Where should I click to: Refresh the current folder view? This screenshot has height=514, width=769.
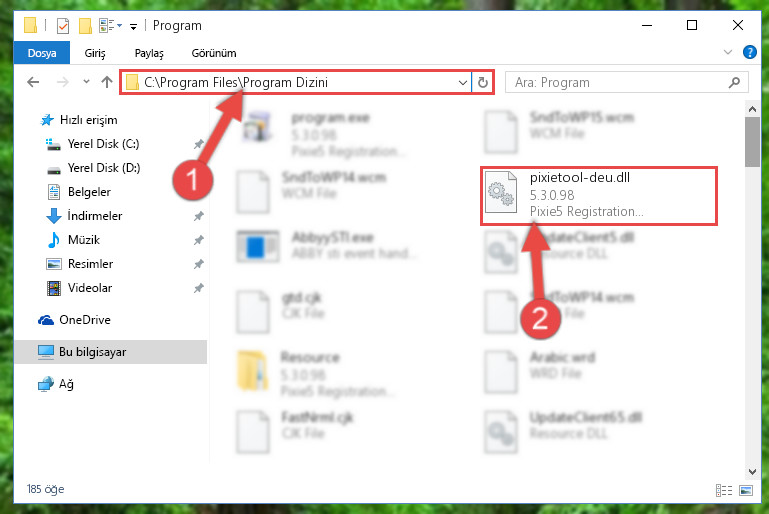pyautogui.click(x=483, y=82)
